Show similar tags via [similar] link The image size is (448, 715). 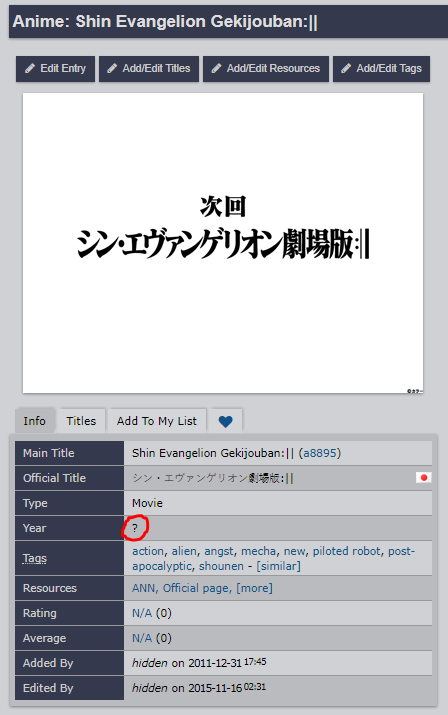[278, 566]
